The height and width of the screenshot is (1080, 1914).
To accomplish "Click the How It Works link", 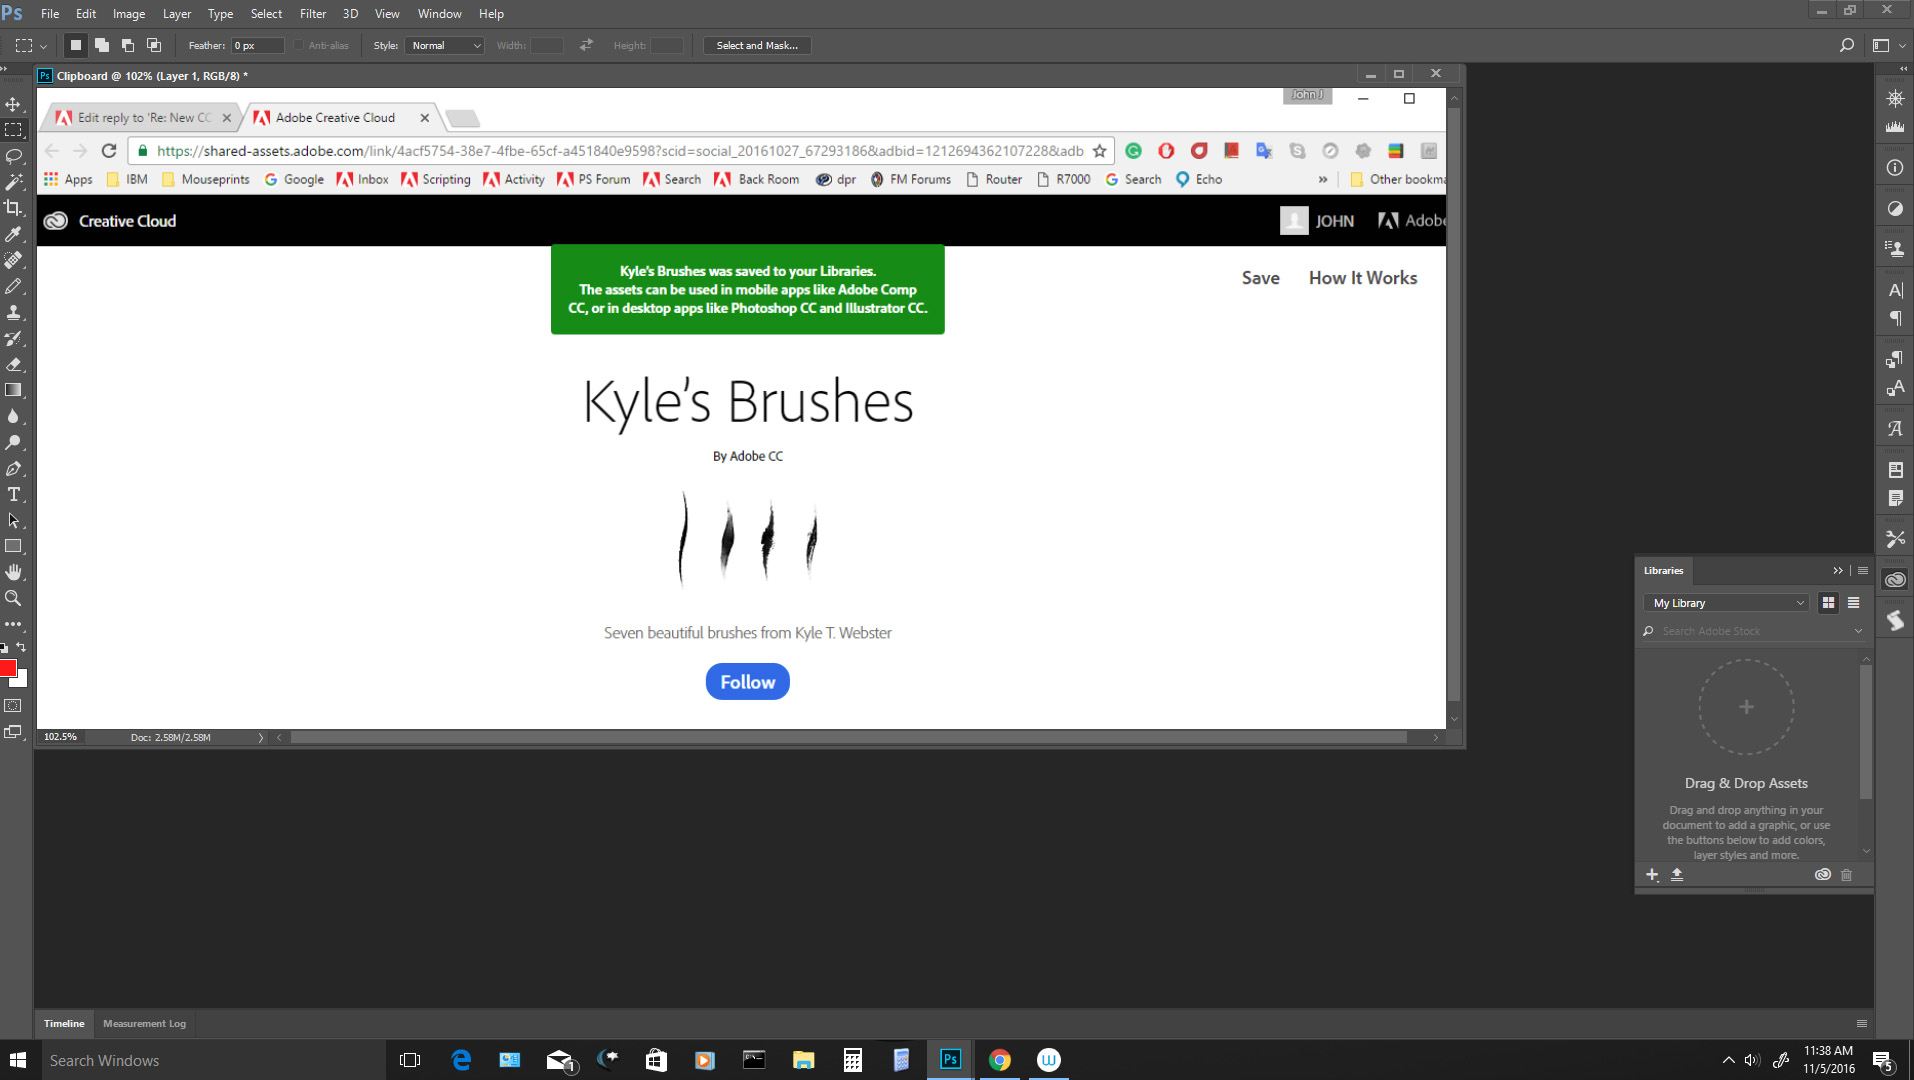I will pyautogui.click(x=1363, y=278).
